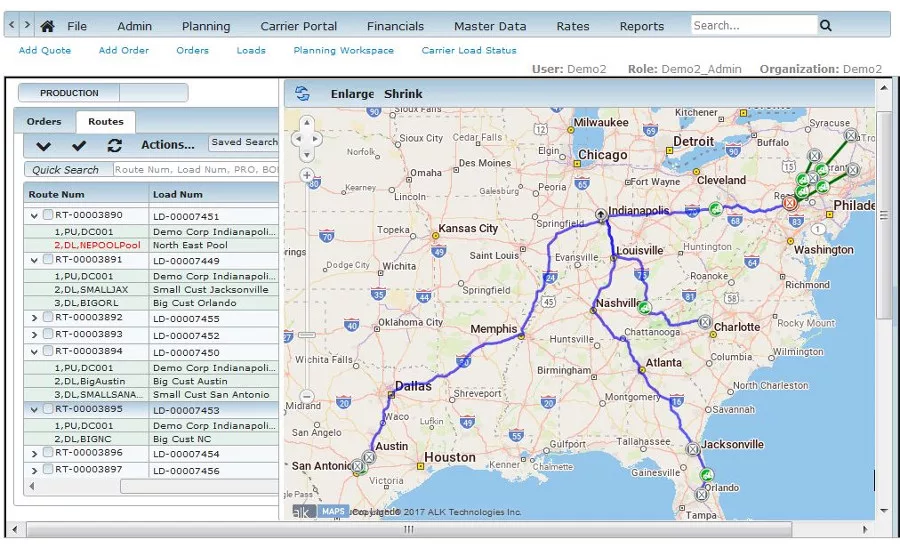Check the box for RT-00003891
The height and width of the screenshot is (550, 900).
48,259
